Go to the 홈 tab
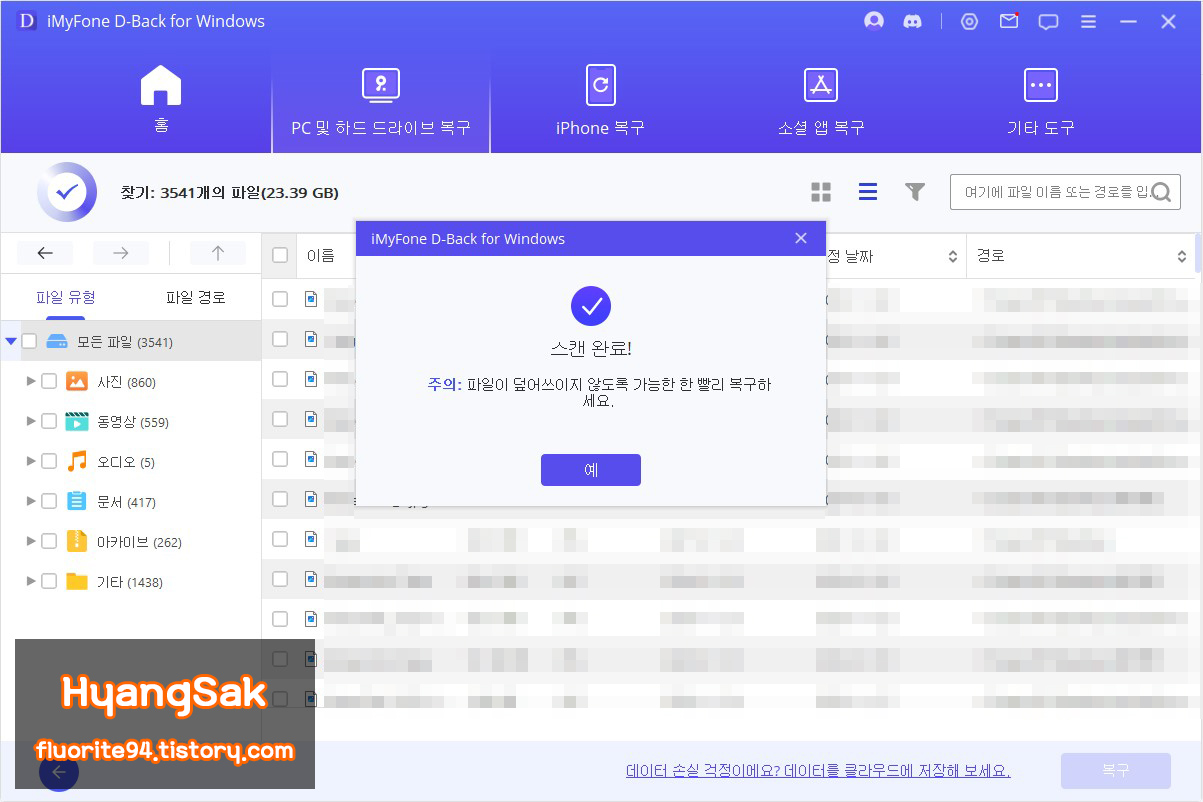Image resolution: width=1203 pixels, height=802 pixels. tap(160, 100)
